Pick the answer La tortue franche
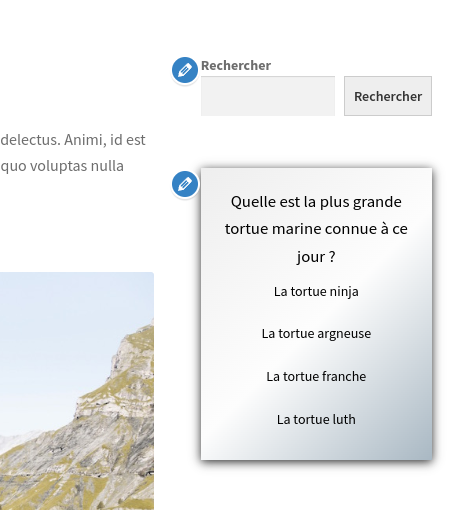 [x=316, y=377]
